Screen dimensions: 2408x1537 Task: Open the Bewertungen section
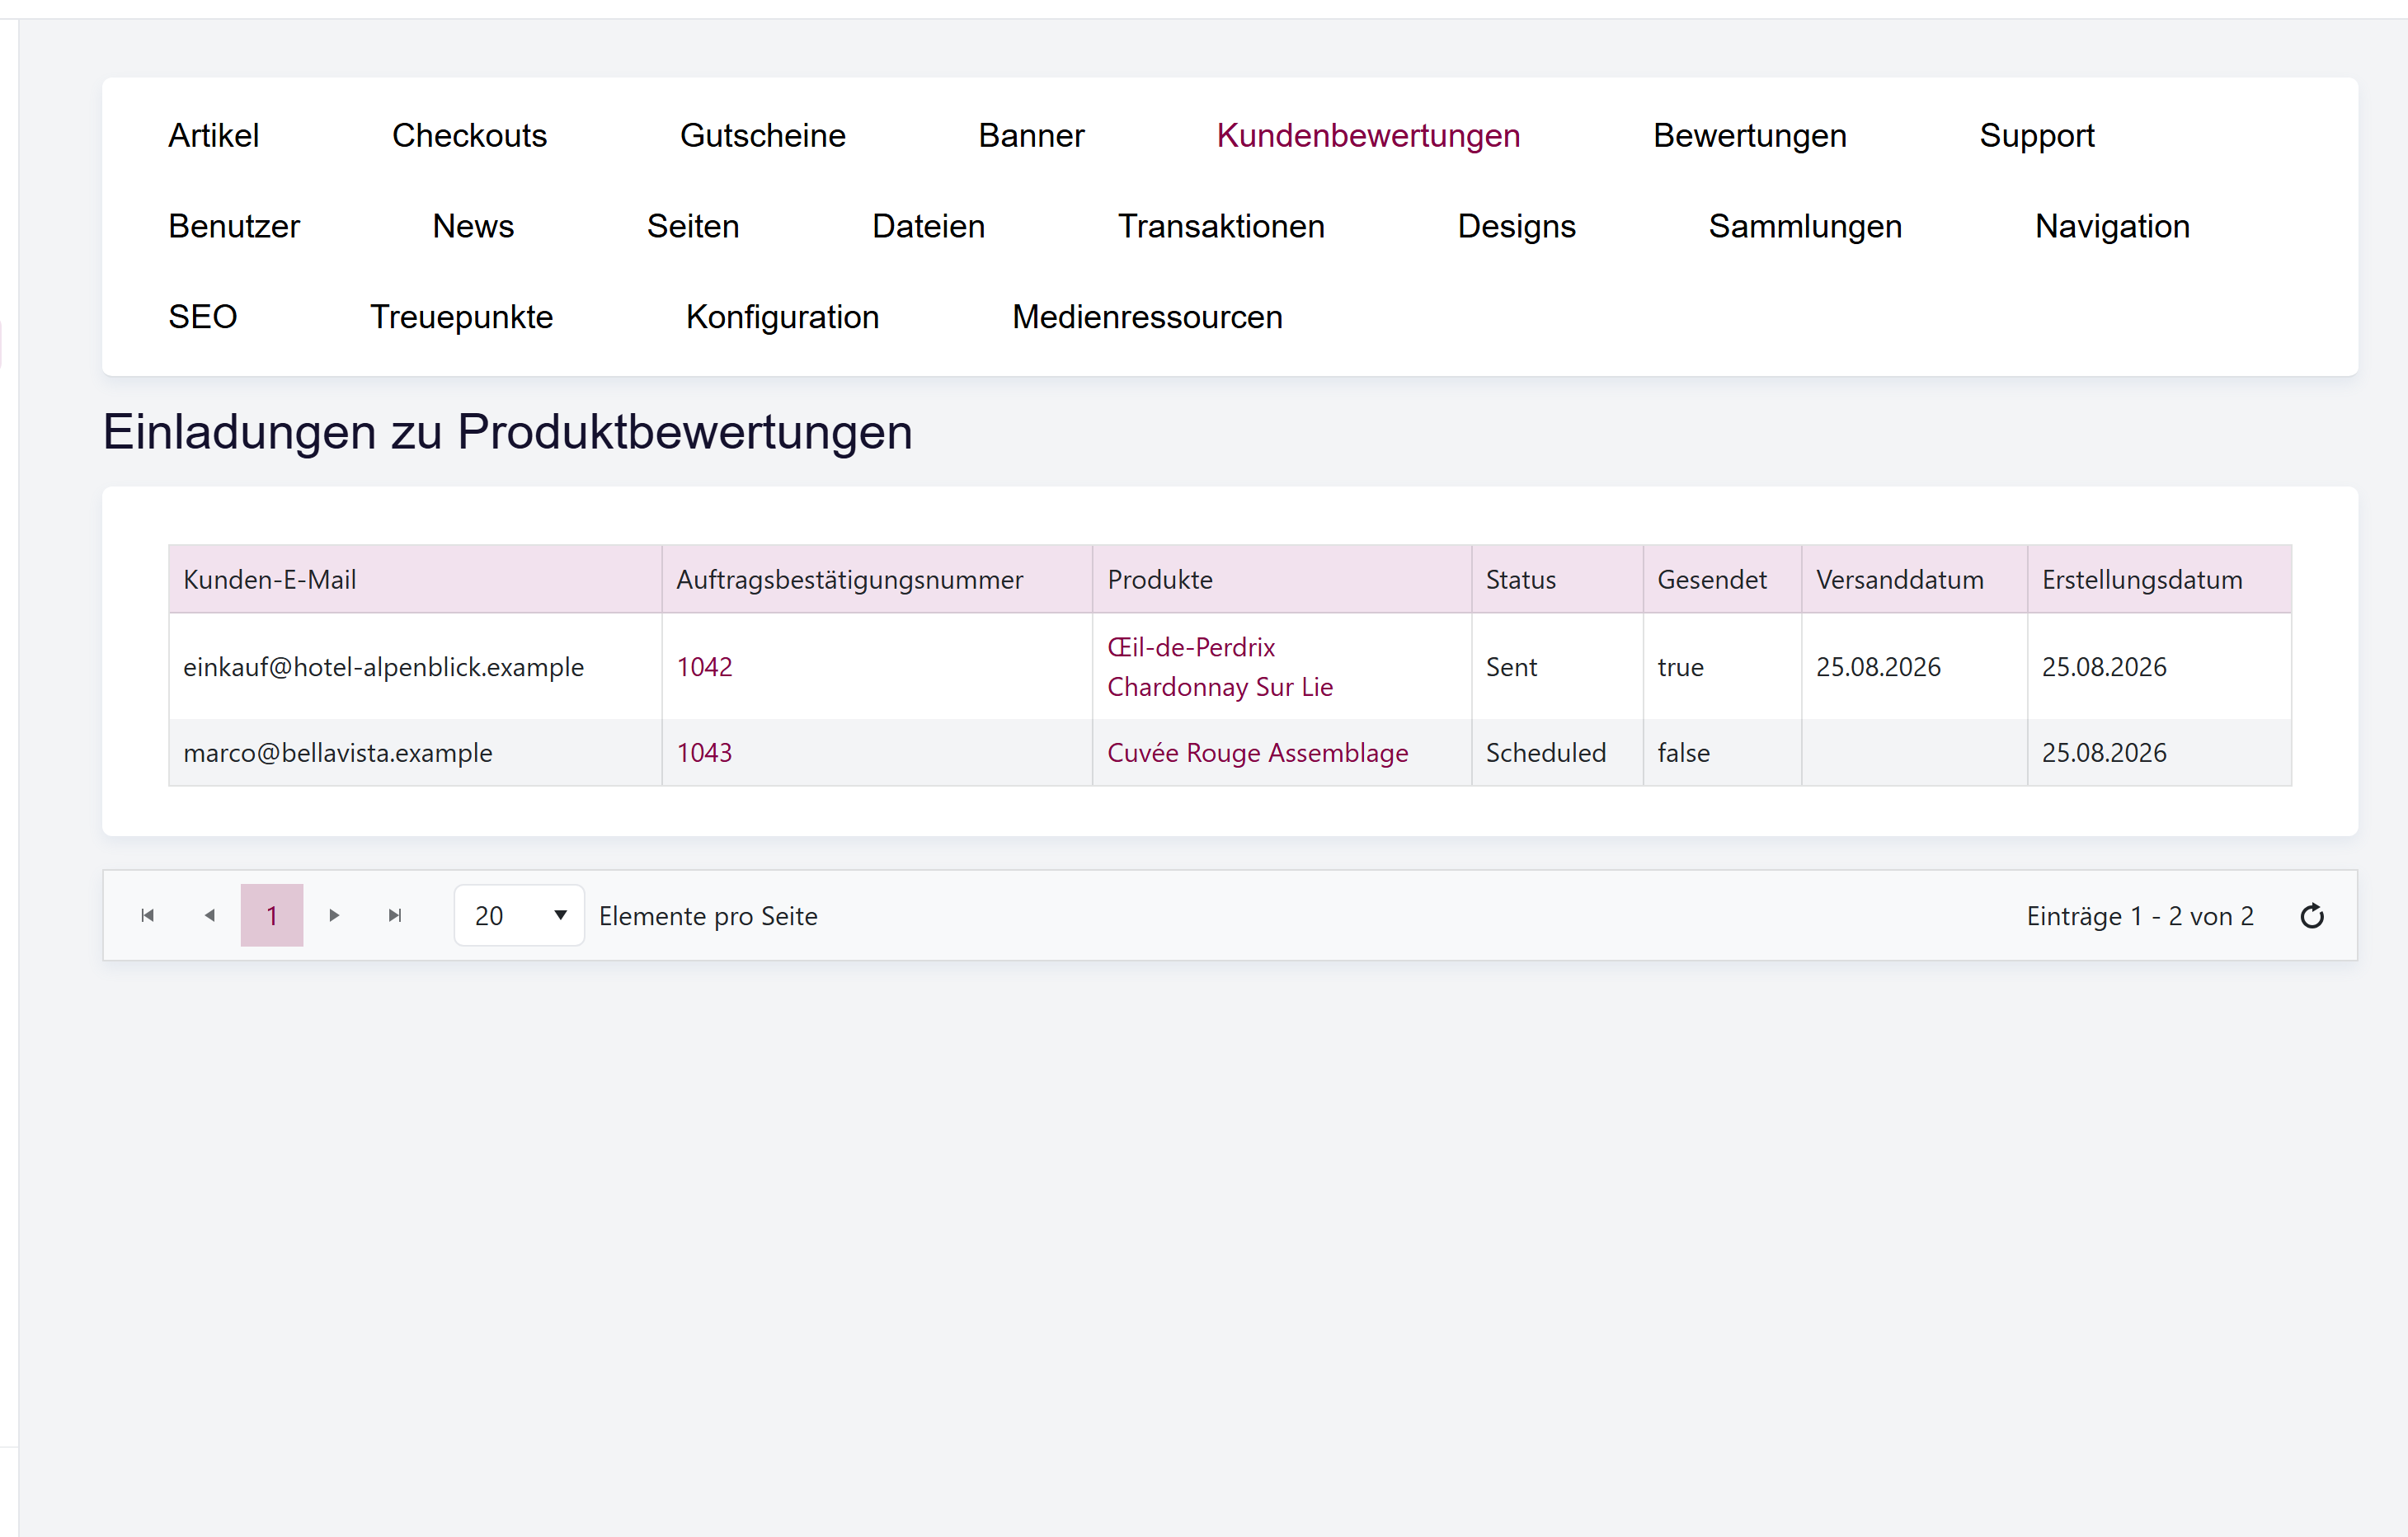(1749, 135)
